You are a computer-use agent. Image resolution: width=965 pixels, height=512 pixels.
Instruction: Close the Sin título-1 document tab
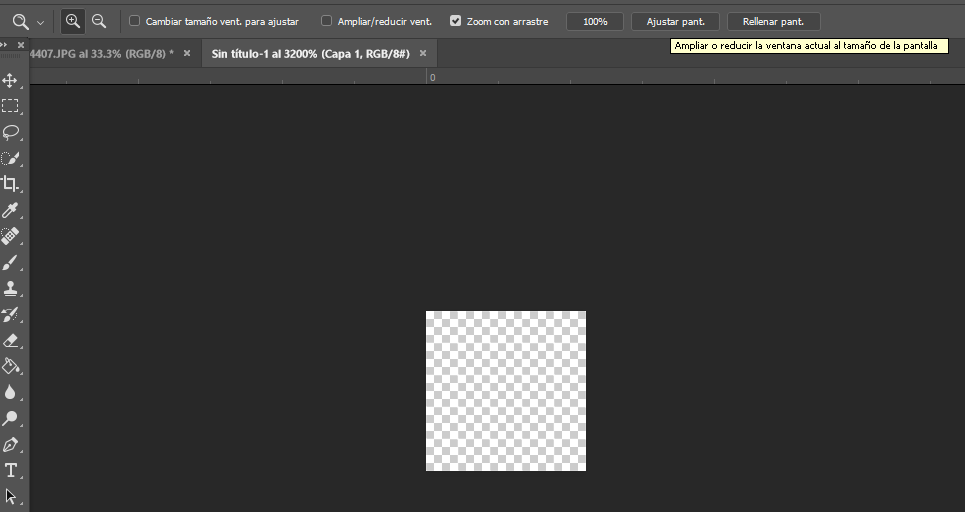click(x=423, y=53)
